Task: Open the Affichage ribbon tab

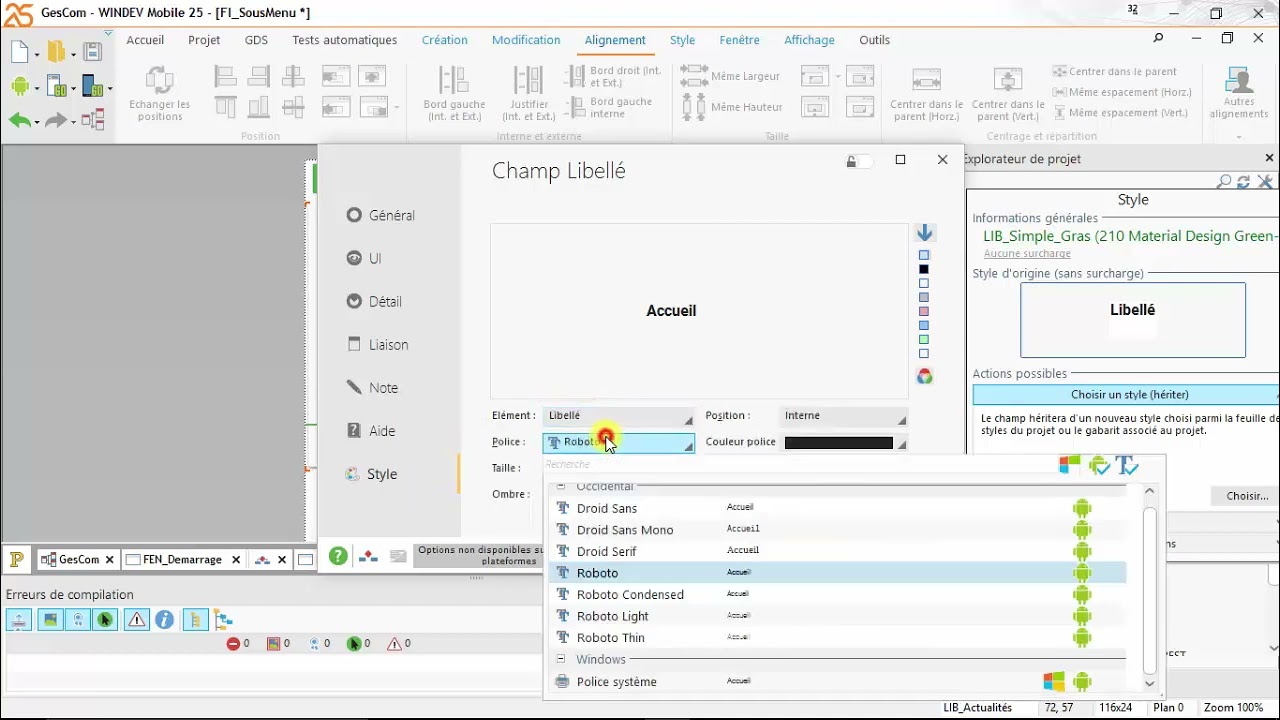Action: coord(809,40)
